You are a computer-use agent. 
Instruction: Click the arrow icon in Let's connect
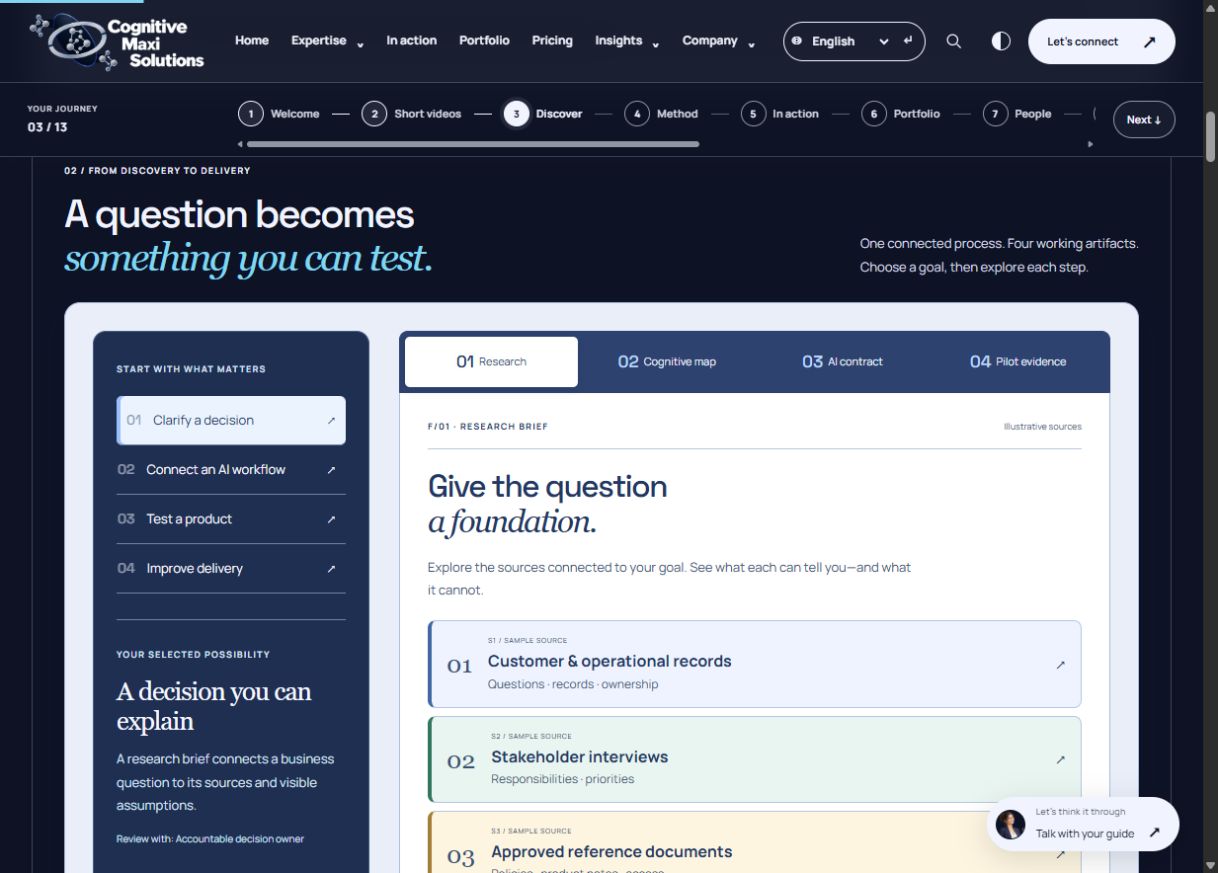click(1150, 42)
